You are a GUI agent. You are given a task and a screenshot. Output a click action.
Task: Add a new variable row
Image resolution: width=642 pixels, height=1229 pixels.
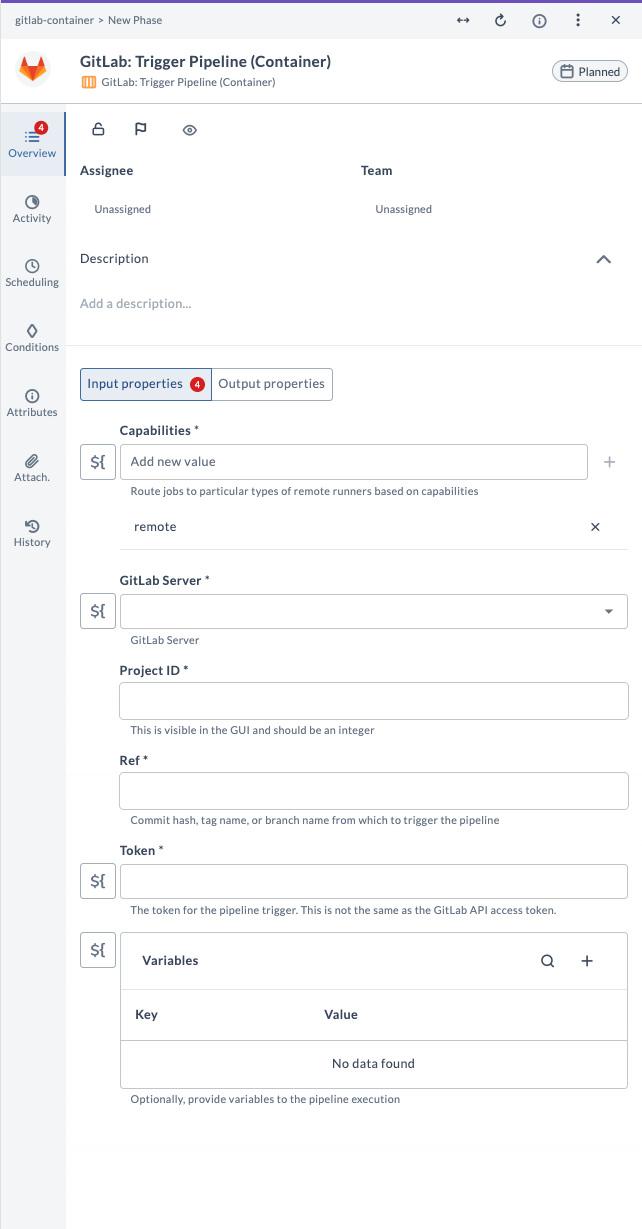click(587, 961)
